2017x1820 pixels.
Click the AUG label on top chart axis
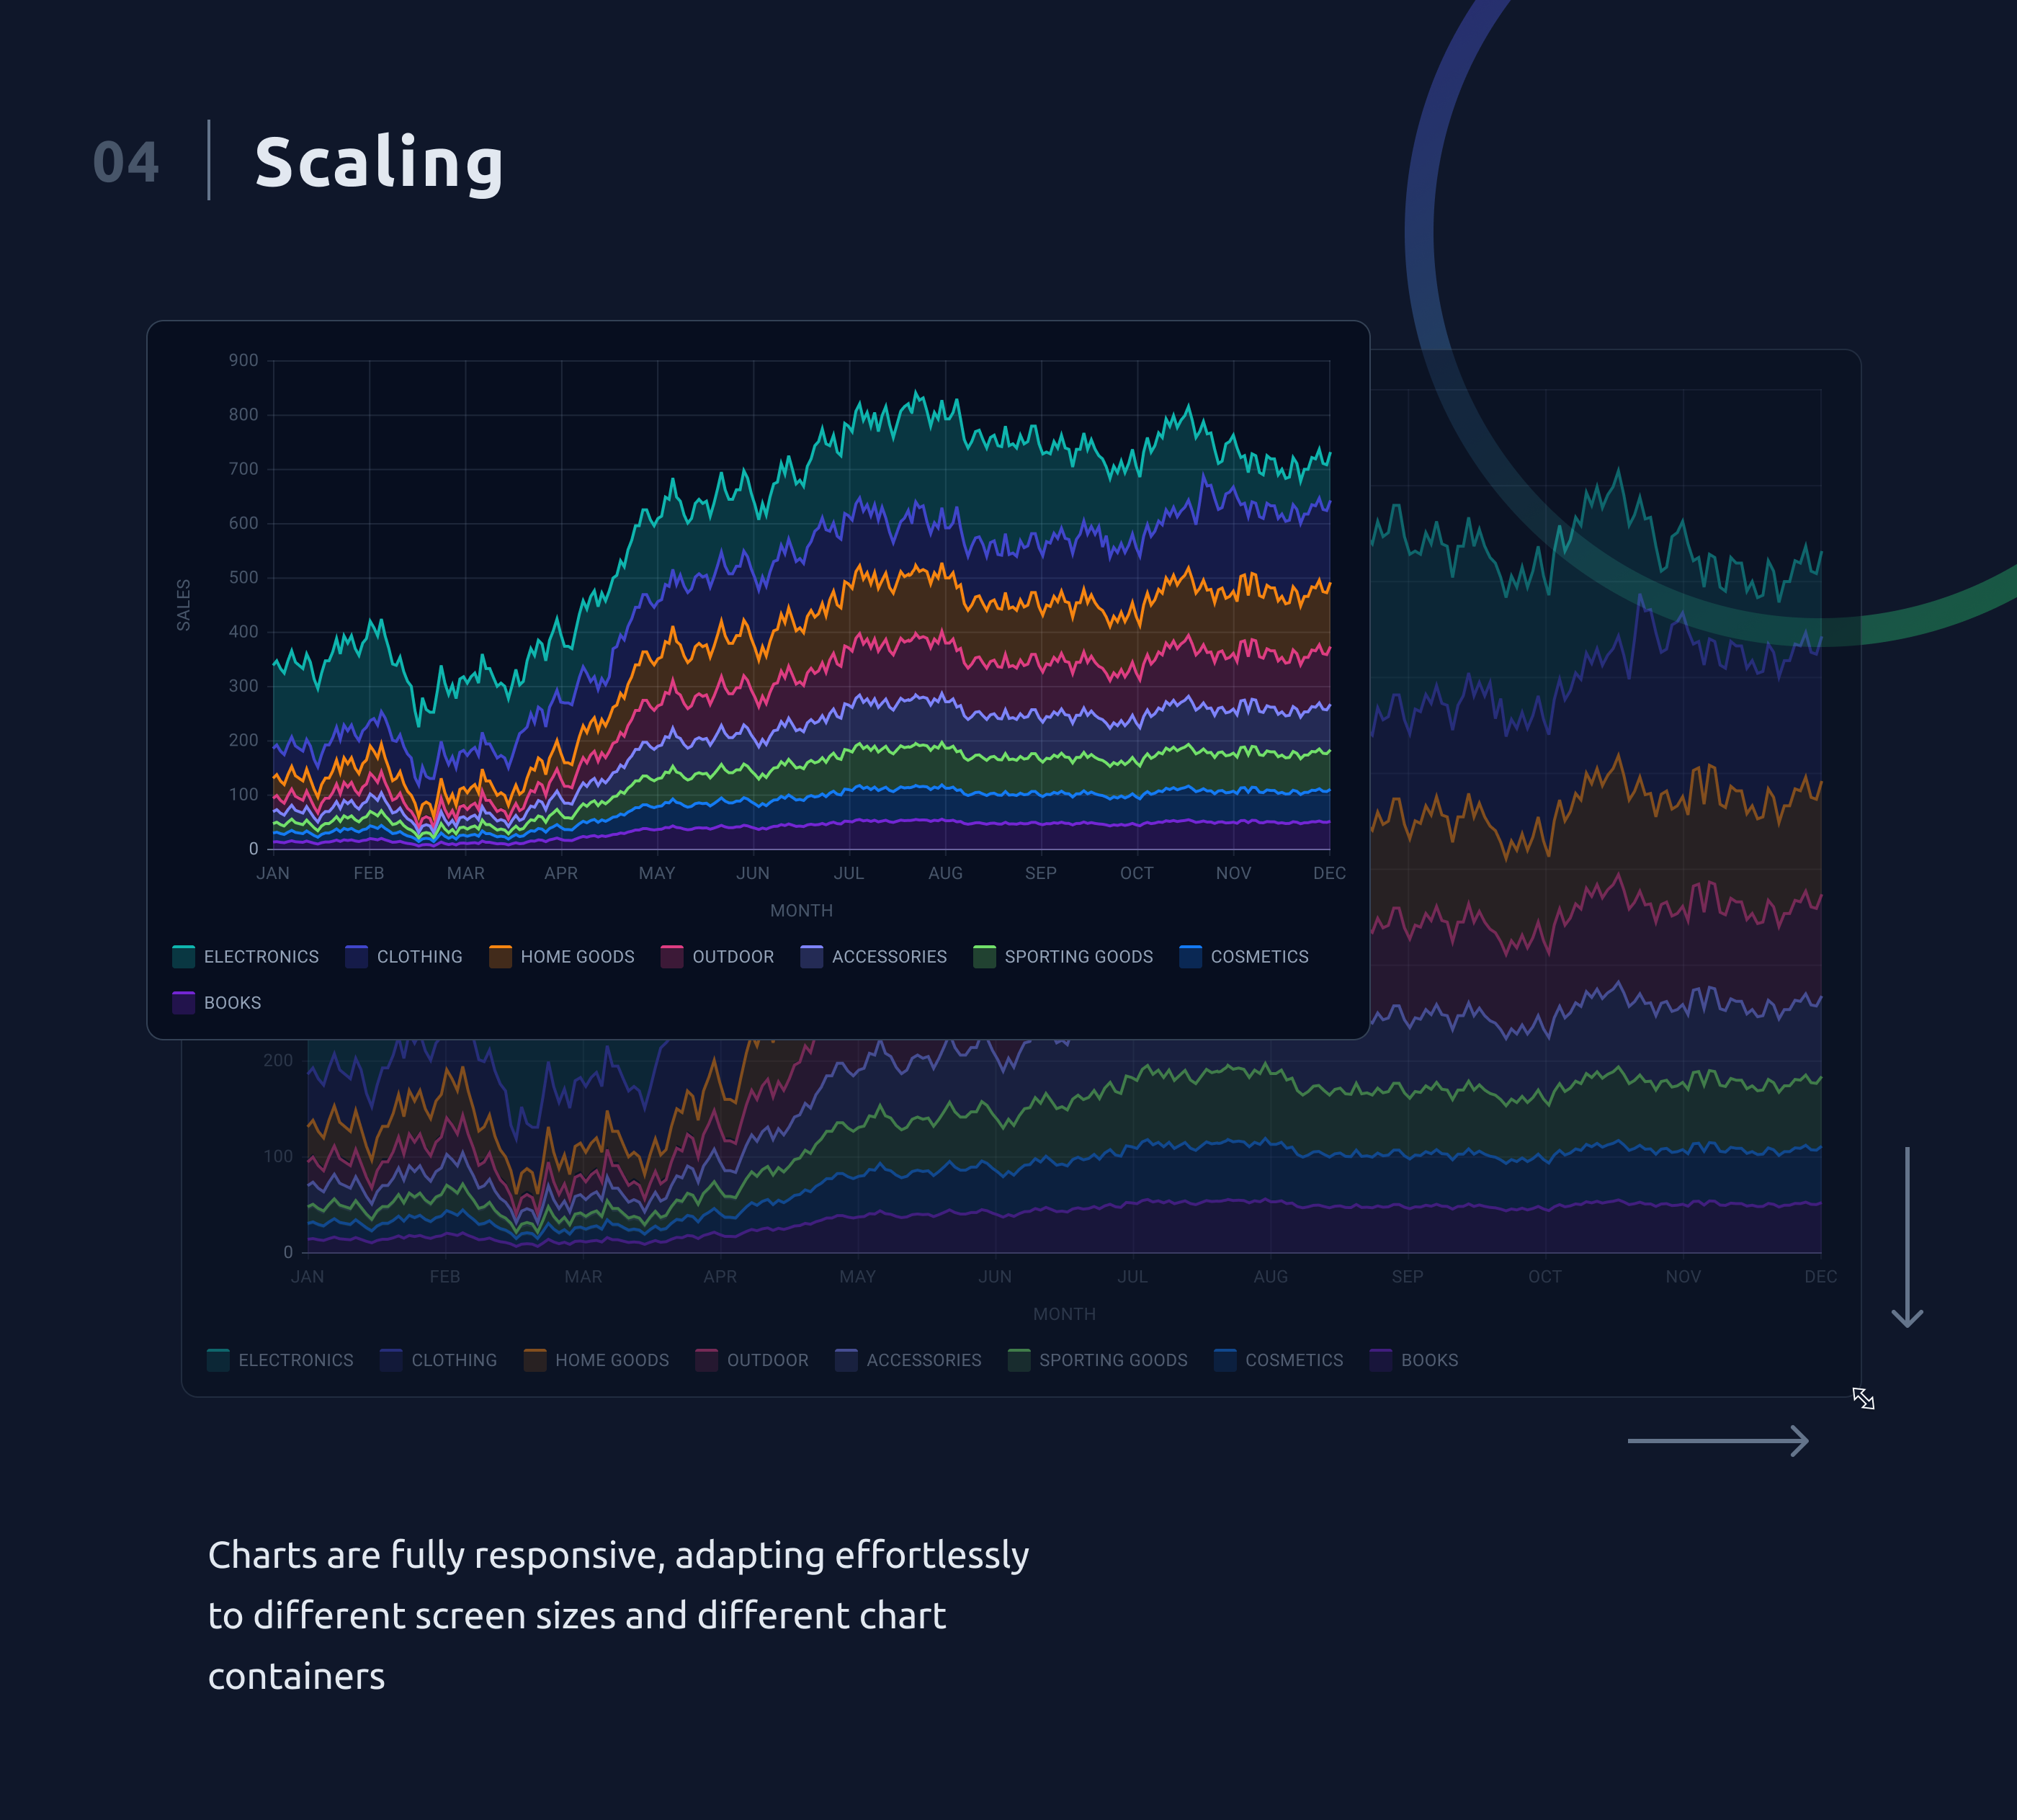tap(945, 873)
